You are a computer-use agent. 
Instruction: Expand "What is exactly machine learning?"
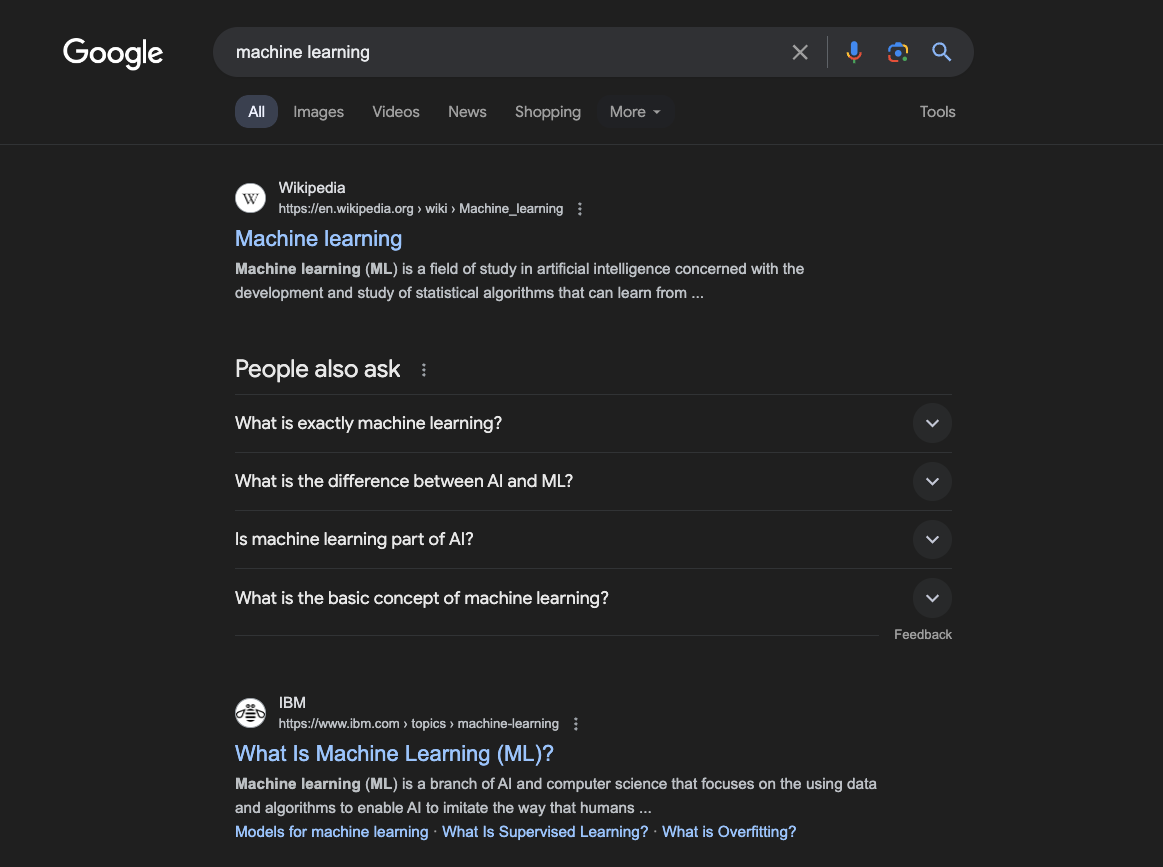point(593,423)
